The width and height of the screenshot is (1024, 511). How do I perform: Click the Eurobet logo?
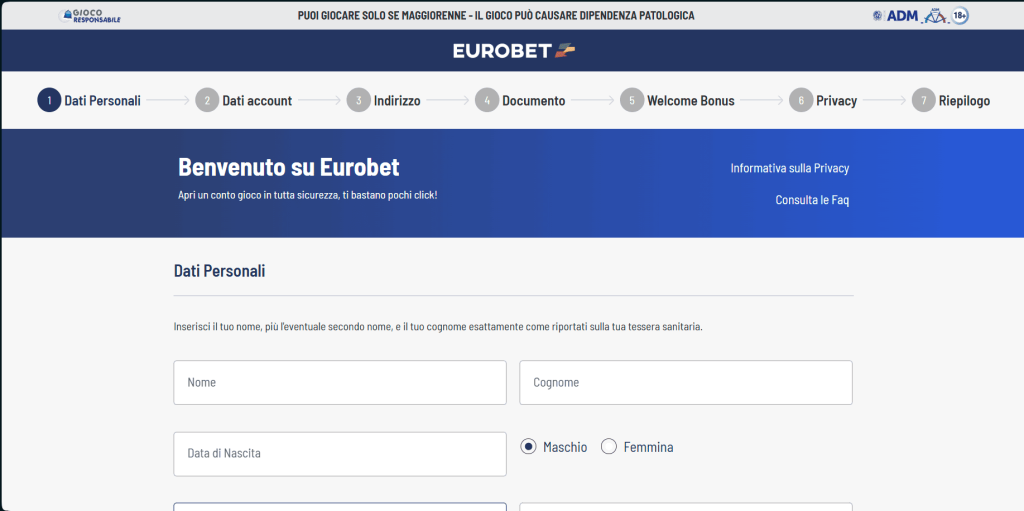pos(514,51)
